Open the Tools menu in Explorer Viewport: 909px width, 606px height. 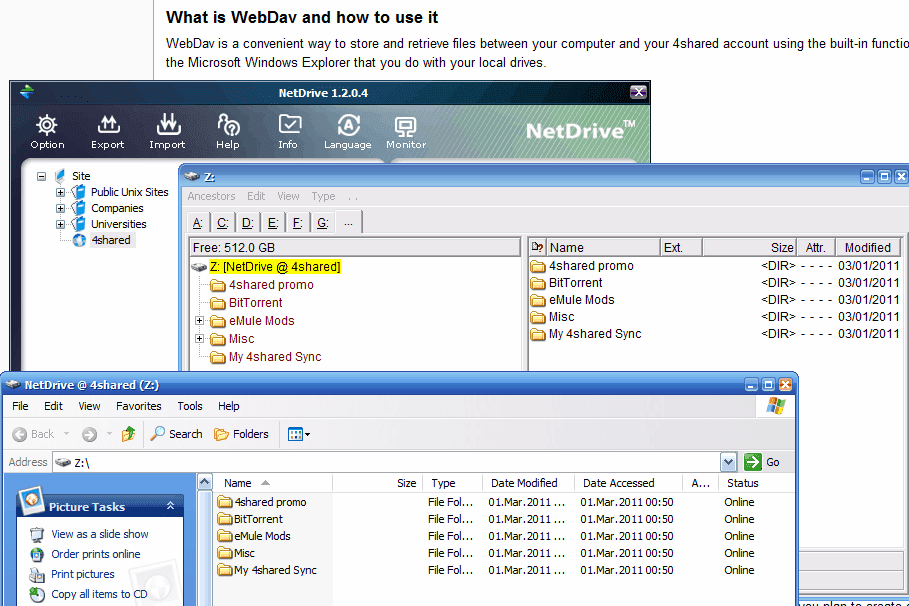point(190,406)
